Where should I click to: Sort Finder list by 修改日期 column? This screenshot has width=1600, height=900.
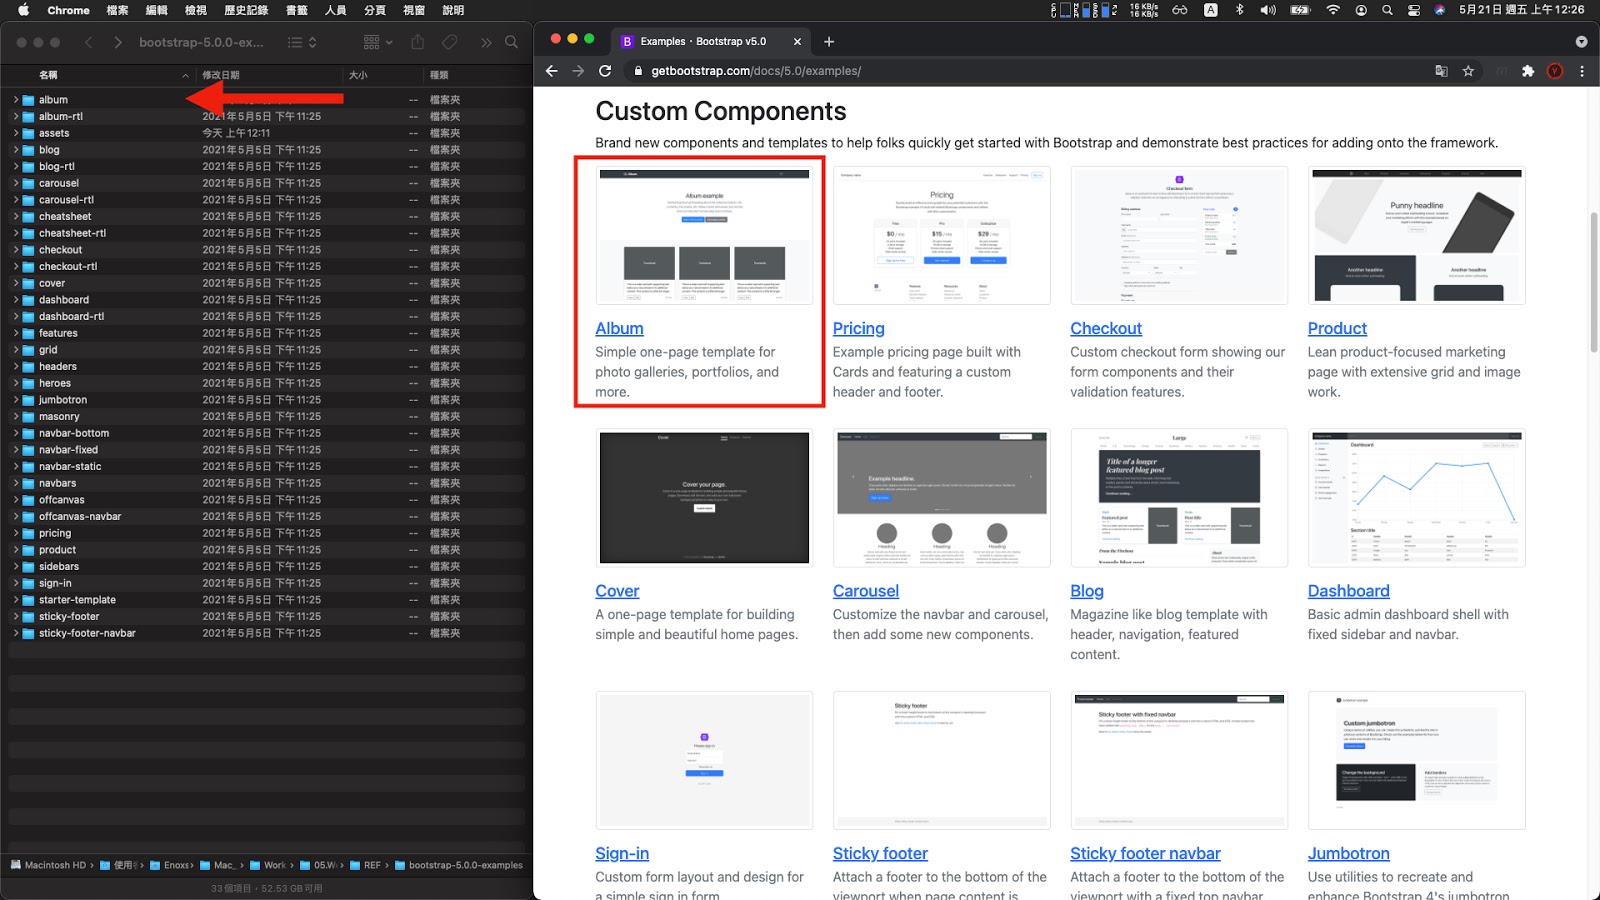tap(270, 75)
